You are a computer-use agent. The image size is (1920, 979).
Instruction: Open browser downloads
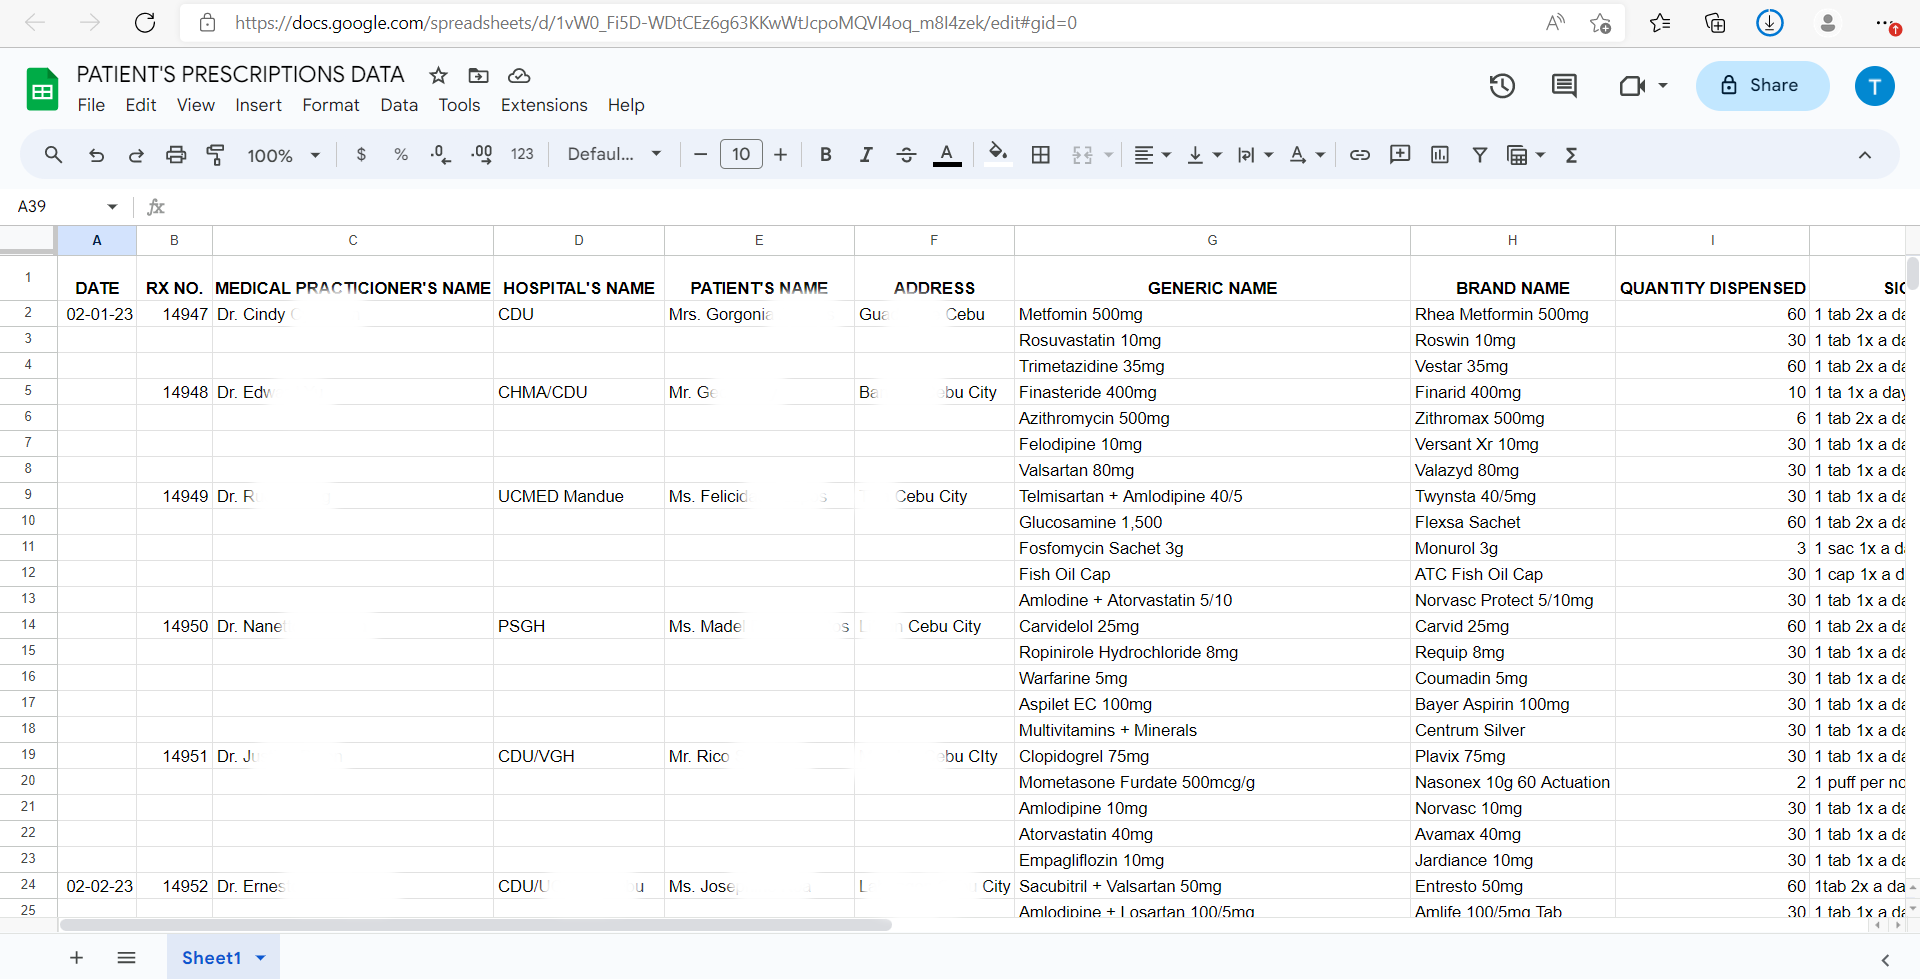(x=1770, y=23)
